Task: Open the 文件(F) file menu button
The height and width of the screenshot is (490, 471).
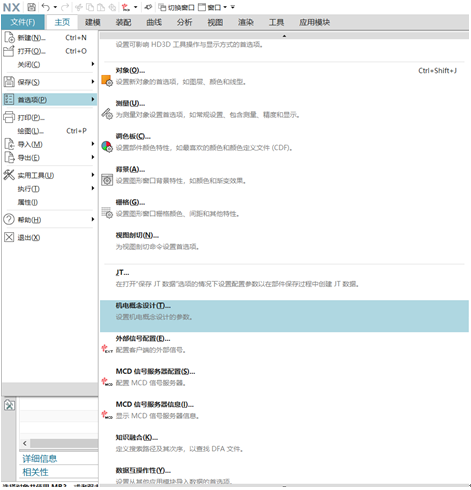Action: (x=23, y=22)
